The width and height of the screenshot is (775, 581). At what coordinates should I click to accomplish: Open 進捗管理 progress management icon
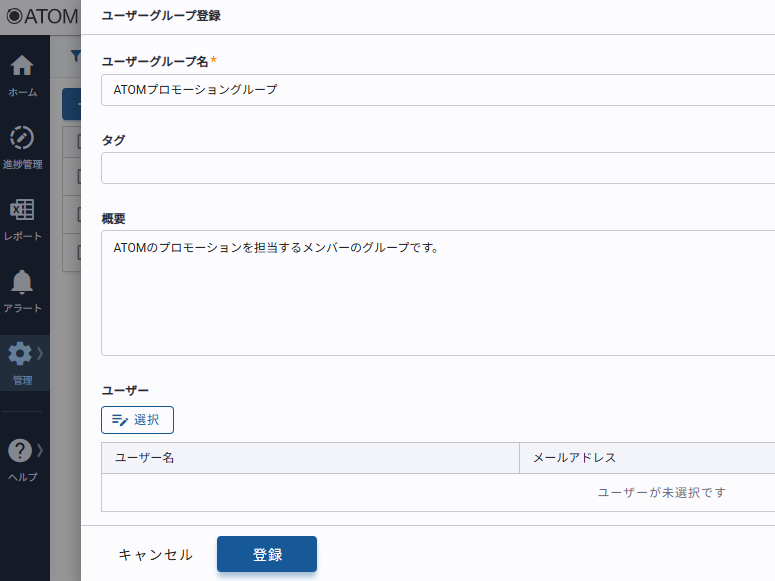point(22,139)
